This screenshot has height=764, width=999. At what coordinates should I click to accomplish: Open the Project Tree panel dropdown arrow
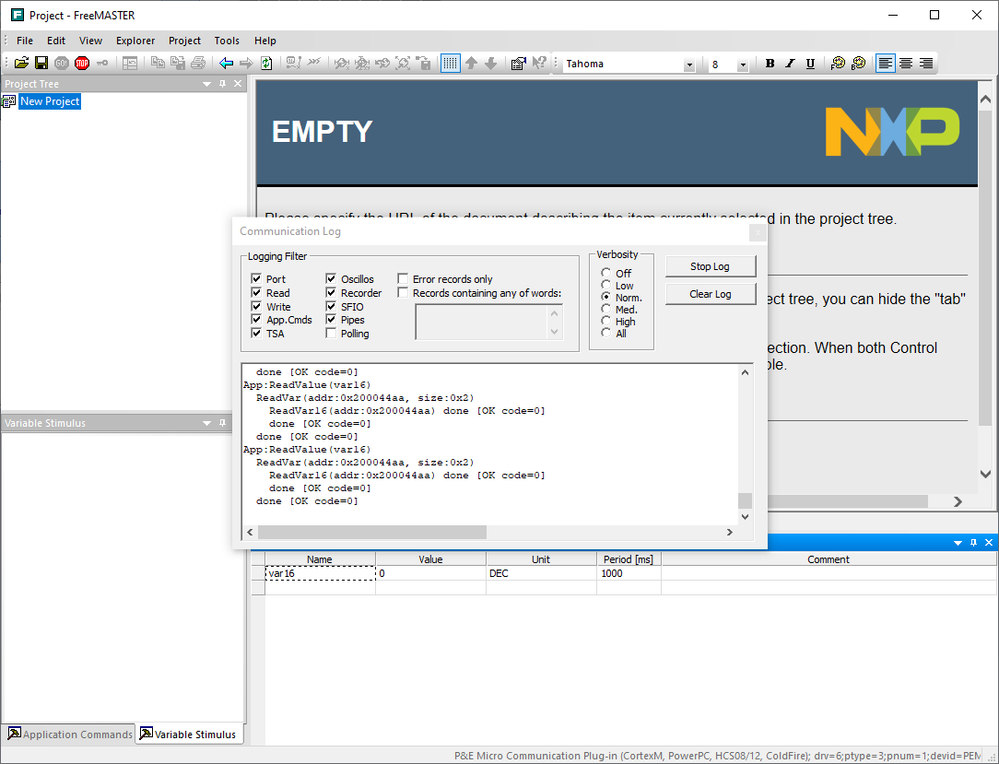(207, 84)
